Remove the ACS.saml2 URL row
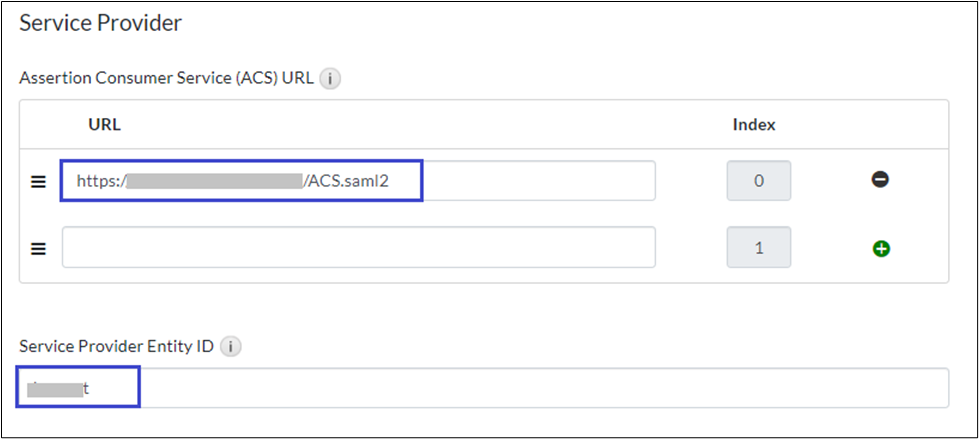 pos(881,180)
